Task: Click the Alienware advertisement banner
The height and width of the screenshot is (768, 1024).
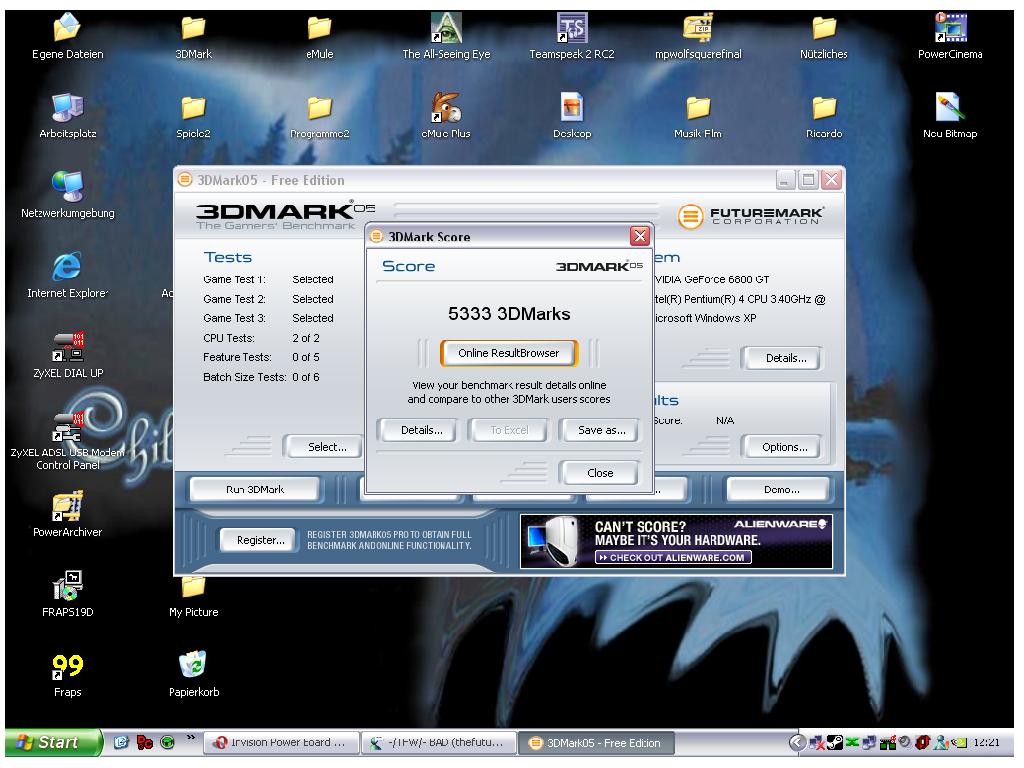Action: coord(676,541)
